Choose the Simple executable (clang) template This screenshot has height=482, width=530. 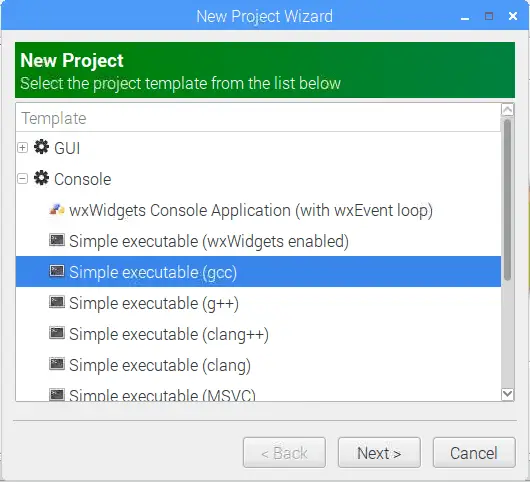[160, 365]
